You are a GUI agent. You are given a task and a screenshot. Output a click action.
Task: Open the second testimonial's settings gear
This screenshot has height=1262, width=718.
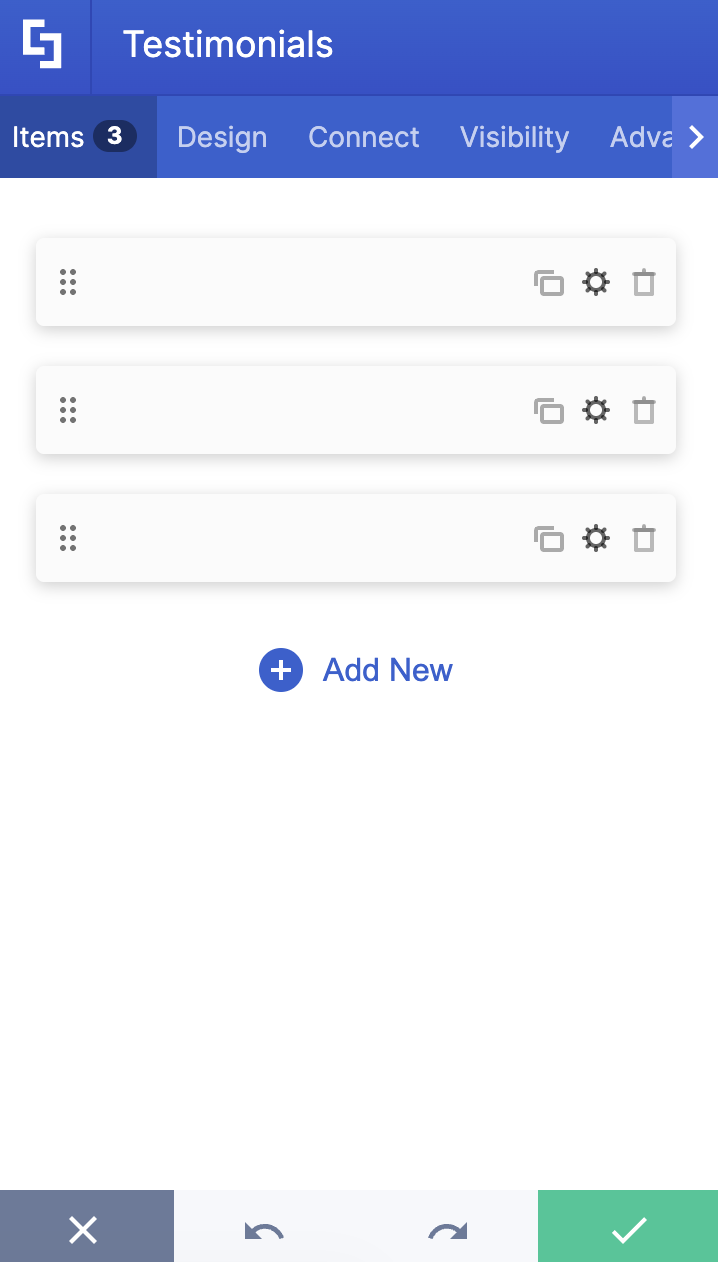[596, 410]
